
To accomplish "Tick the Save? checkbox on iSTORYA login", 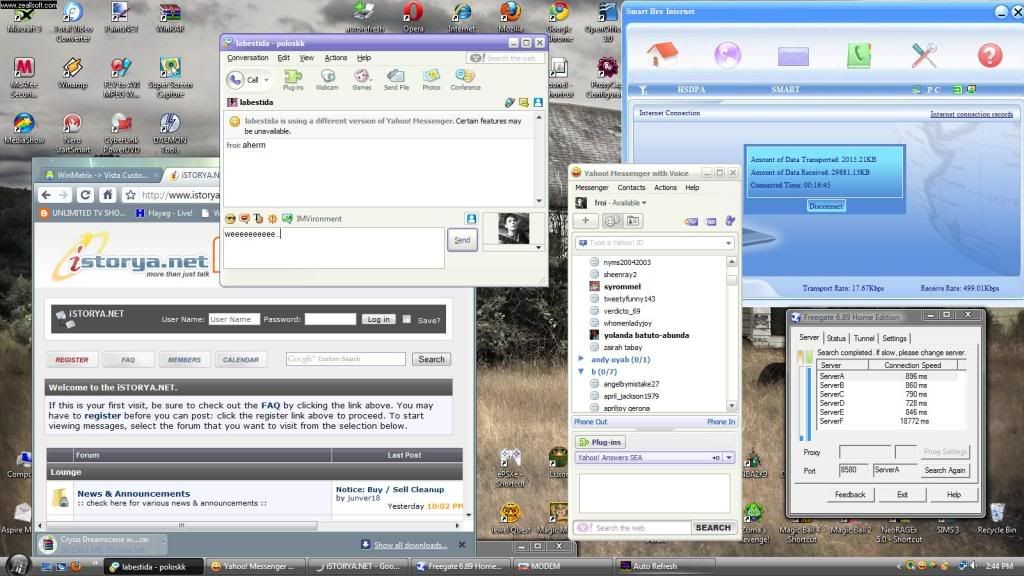I will 407,319.
